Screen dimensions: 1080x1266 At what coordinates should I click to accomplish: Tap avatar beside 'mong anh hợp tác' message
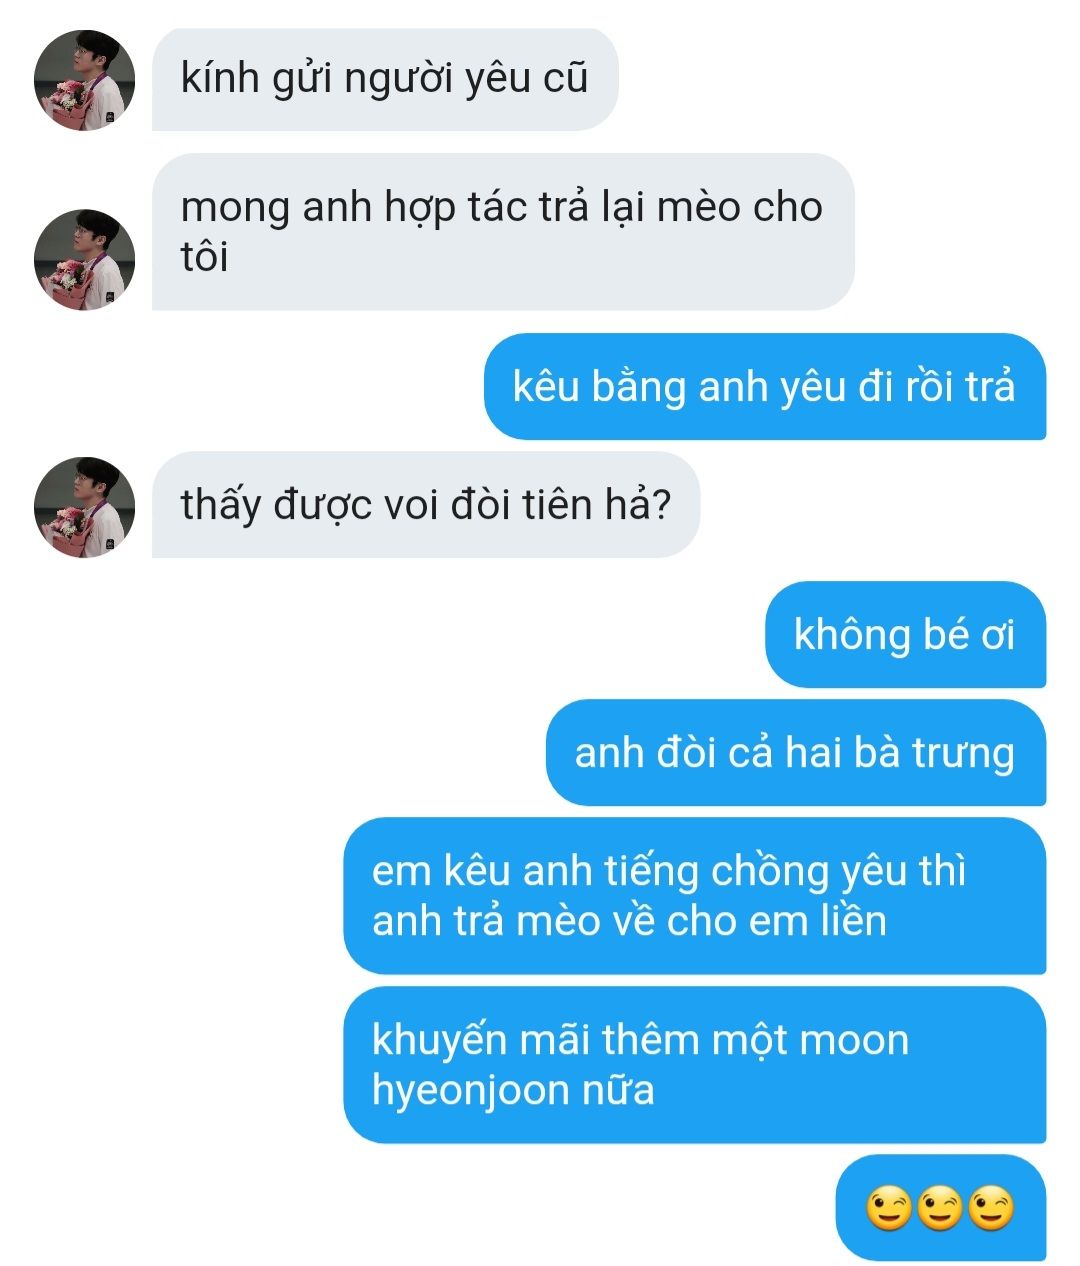[x=84, y=259]
